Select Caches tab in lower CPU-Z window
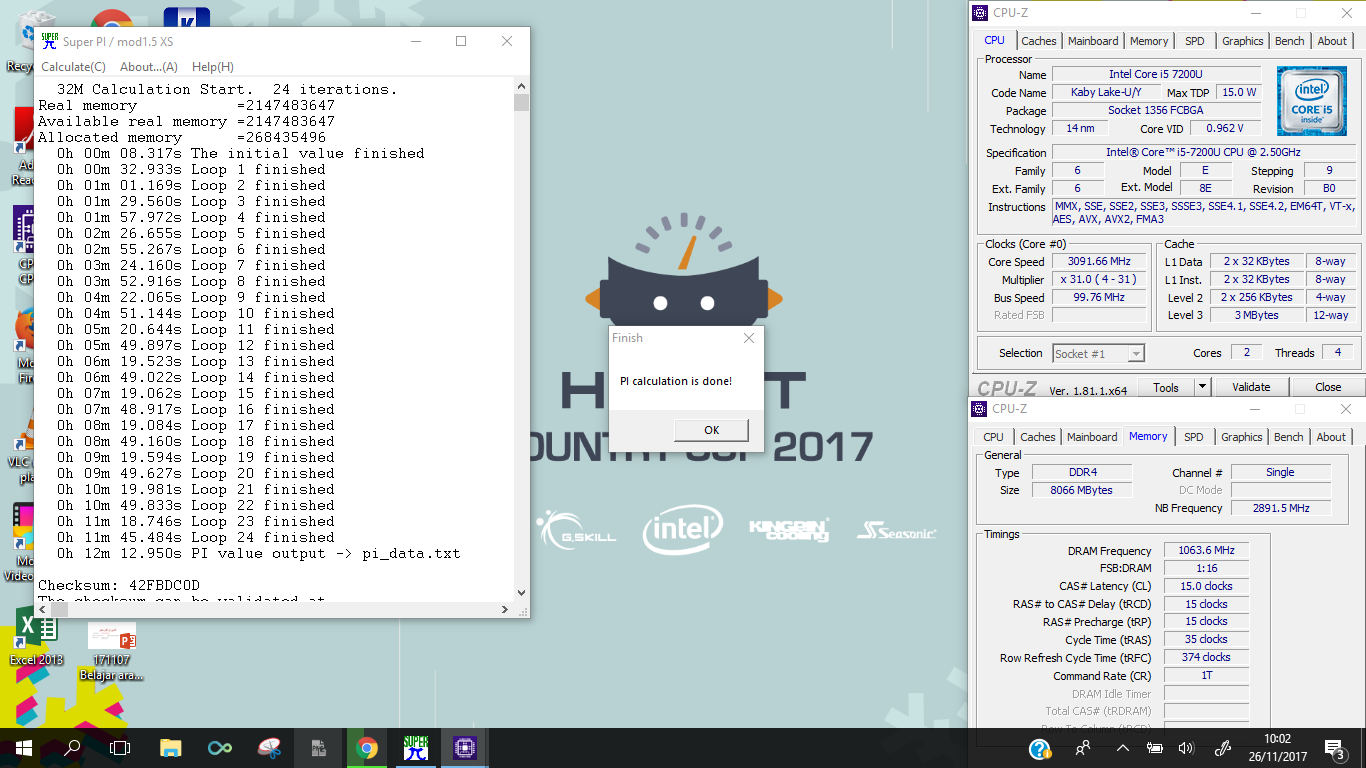Screen dimensions: 1366x768 (1038, 437)
